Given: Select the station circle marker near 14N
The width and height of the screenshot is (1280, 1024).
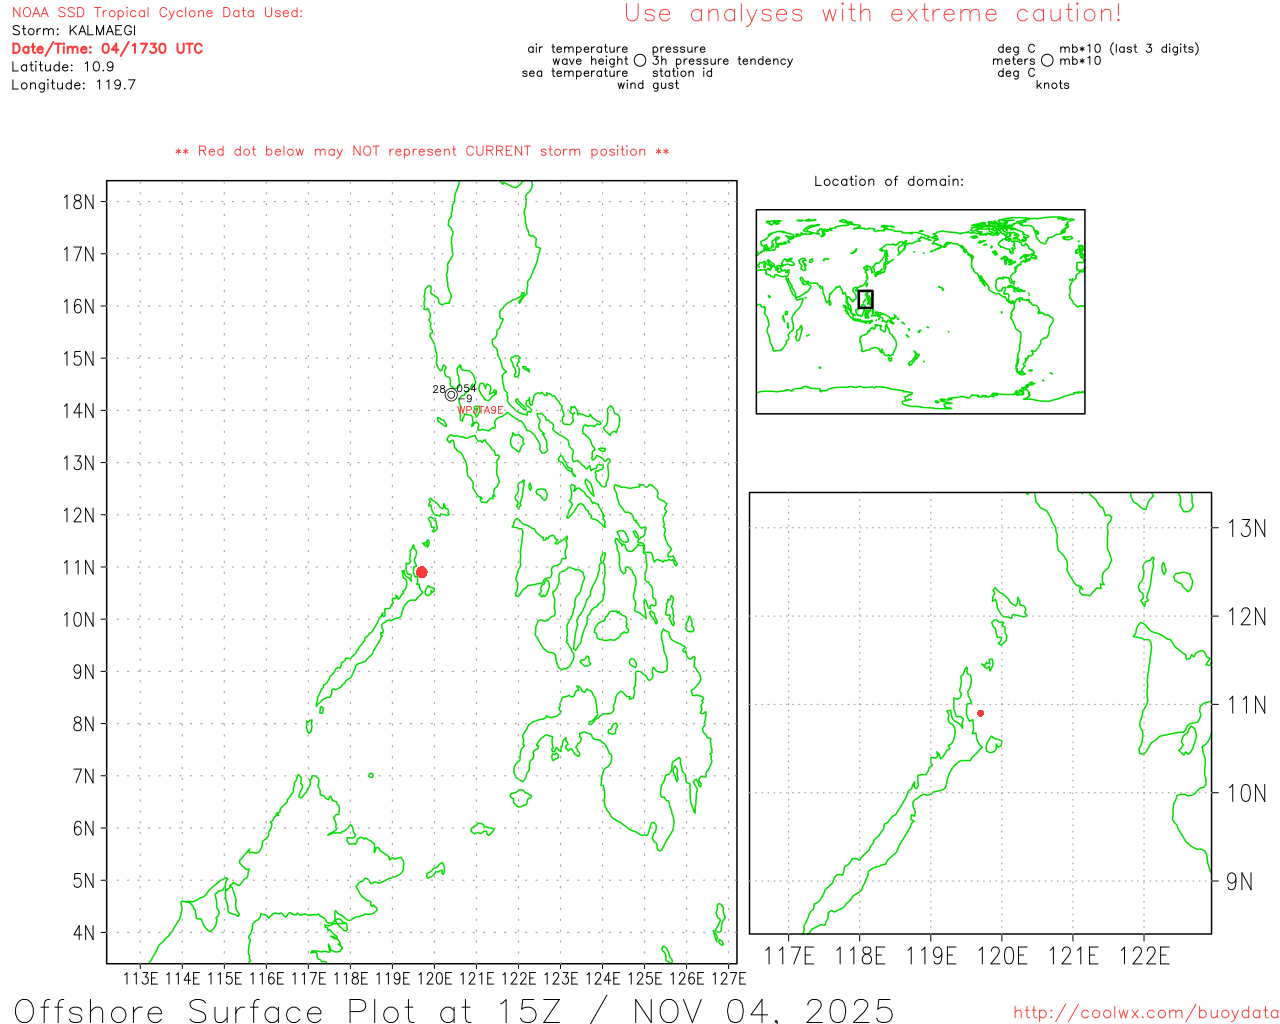Looking at the screenshot, I should click(451, 395).
